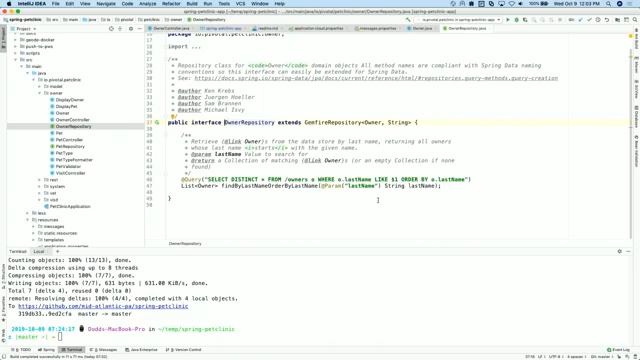This screenshot has height=360, width=640.
Task: Hide the Project tool window
Action: 140,29
